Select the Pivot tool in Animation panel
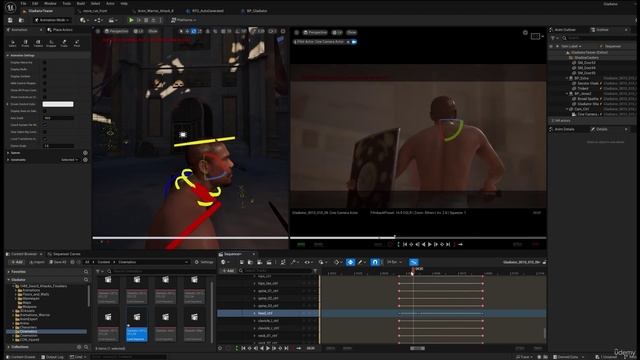640x360 pixels. click(77, 43)
